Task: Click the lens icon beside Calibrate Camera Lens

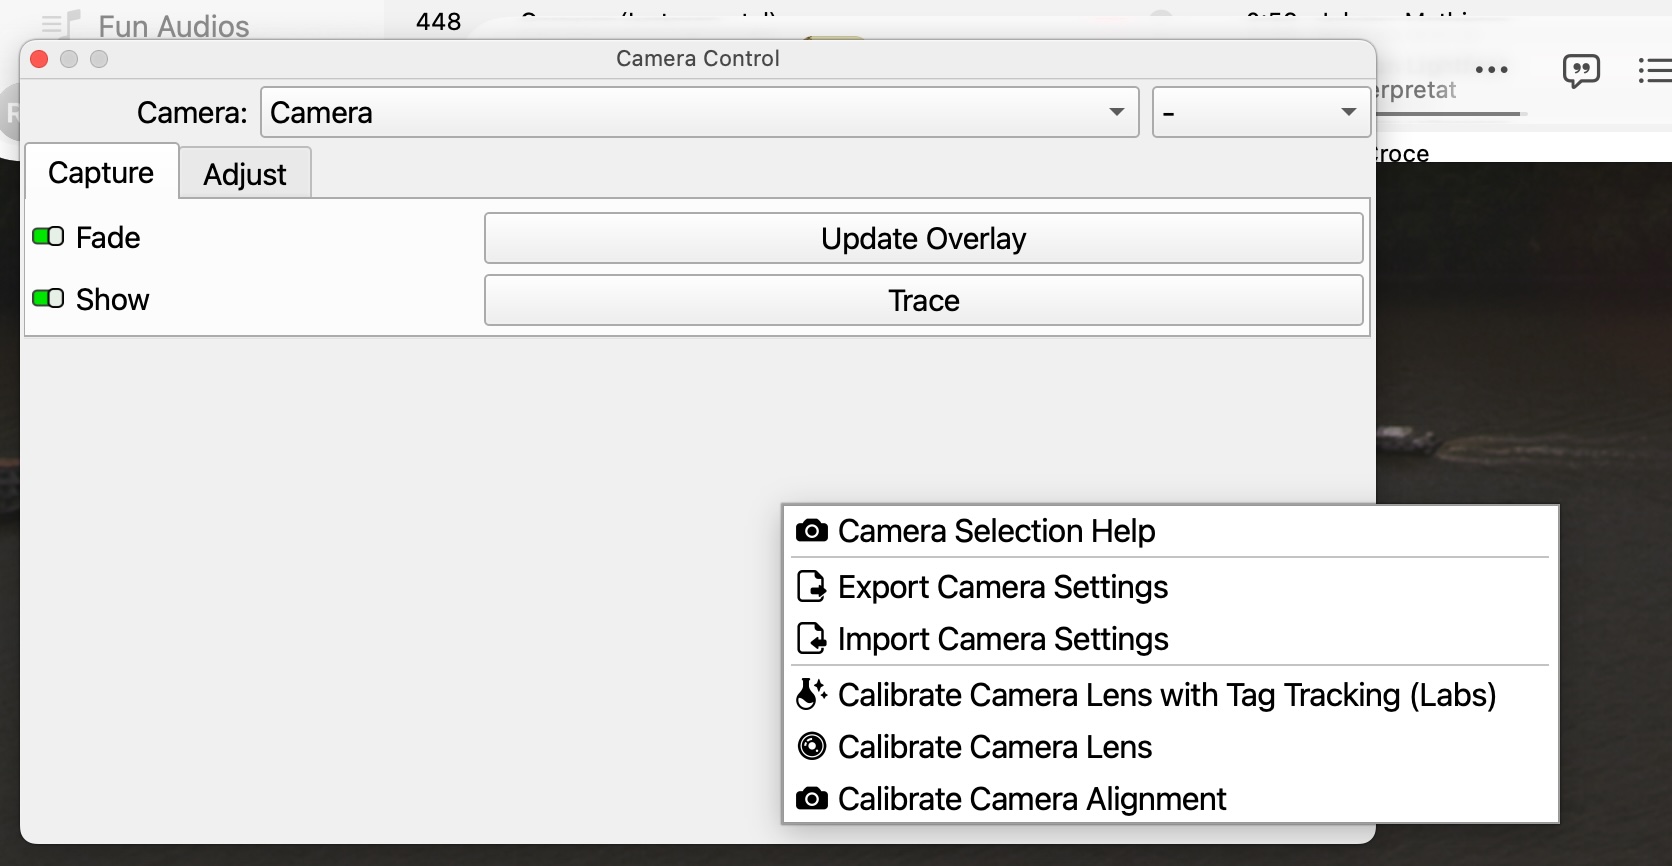Action: [811, 747]
